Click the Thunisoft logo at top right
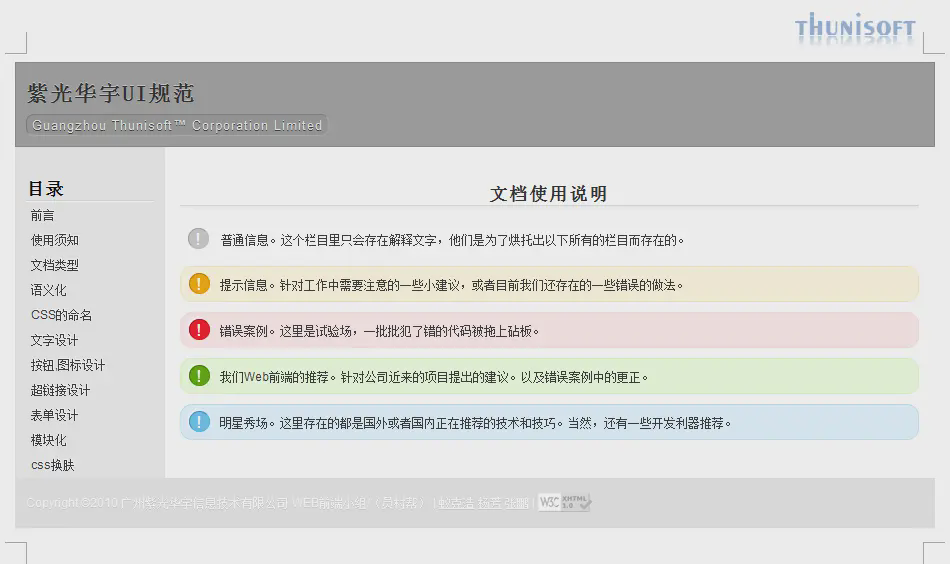 pos(855,27)
